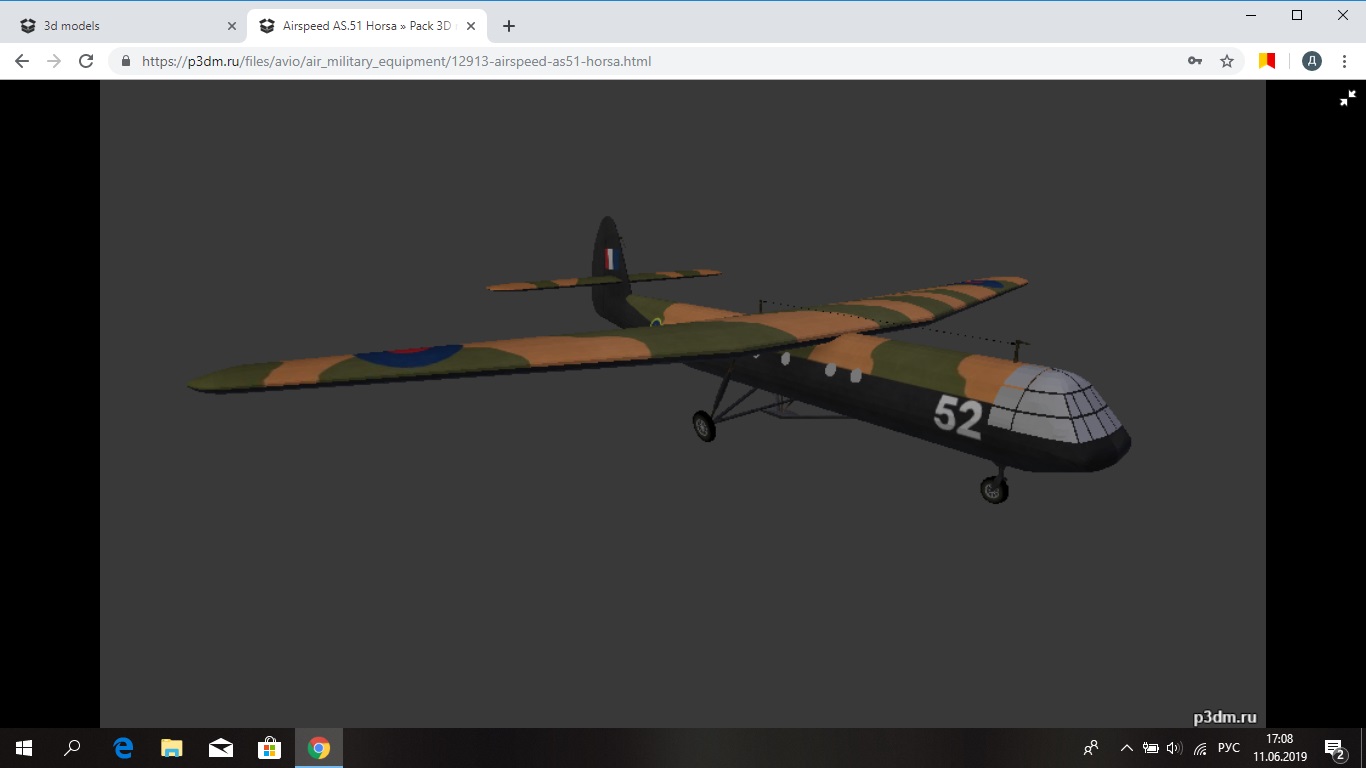Check battery status in the tray

tap(1151, 748)
